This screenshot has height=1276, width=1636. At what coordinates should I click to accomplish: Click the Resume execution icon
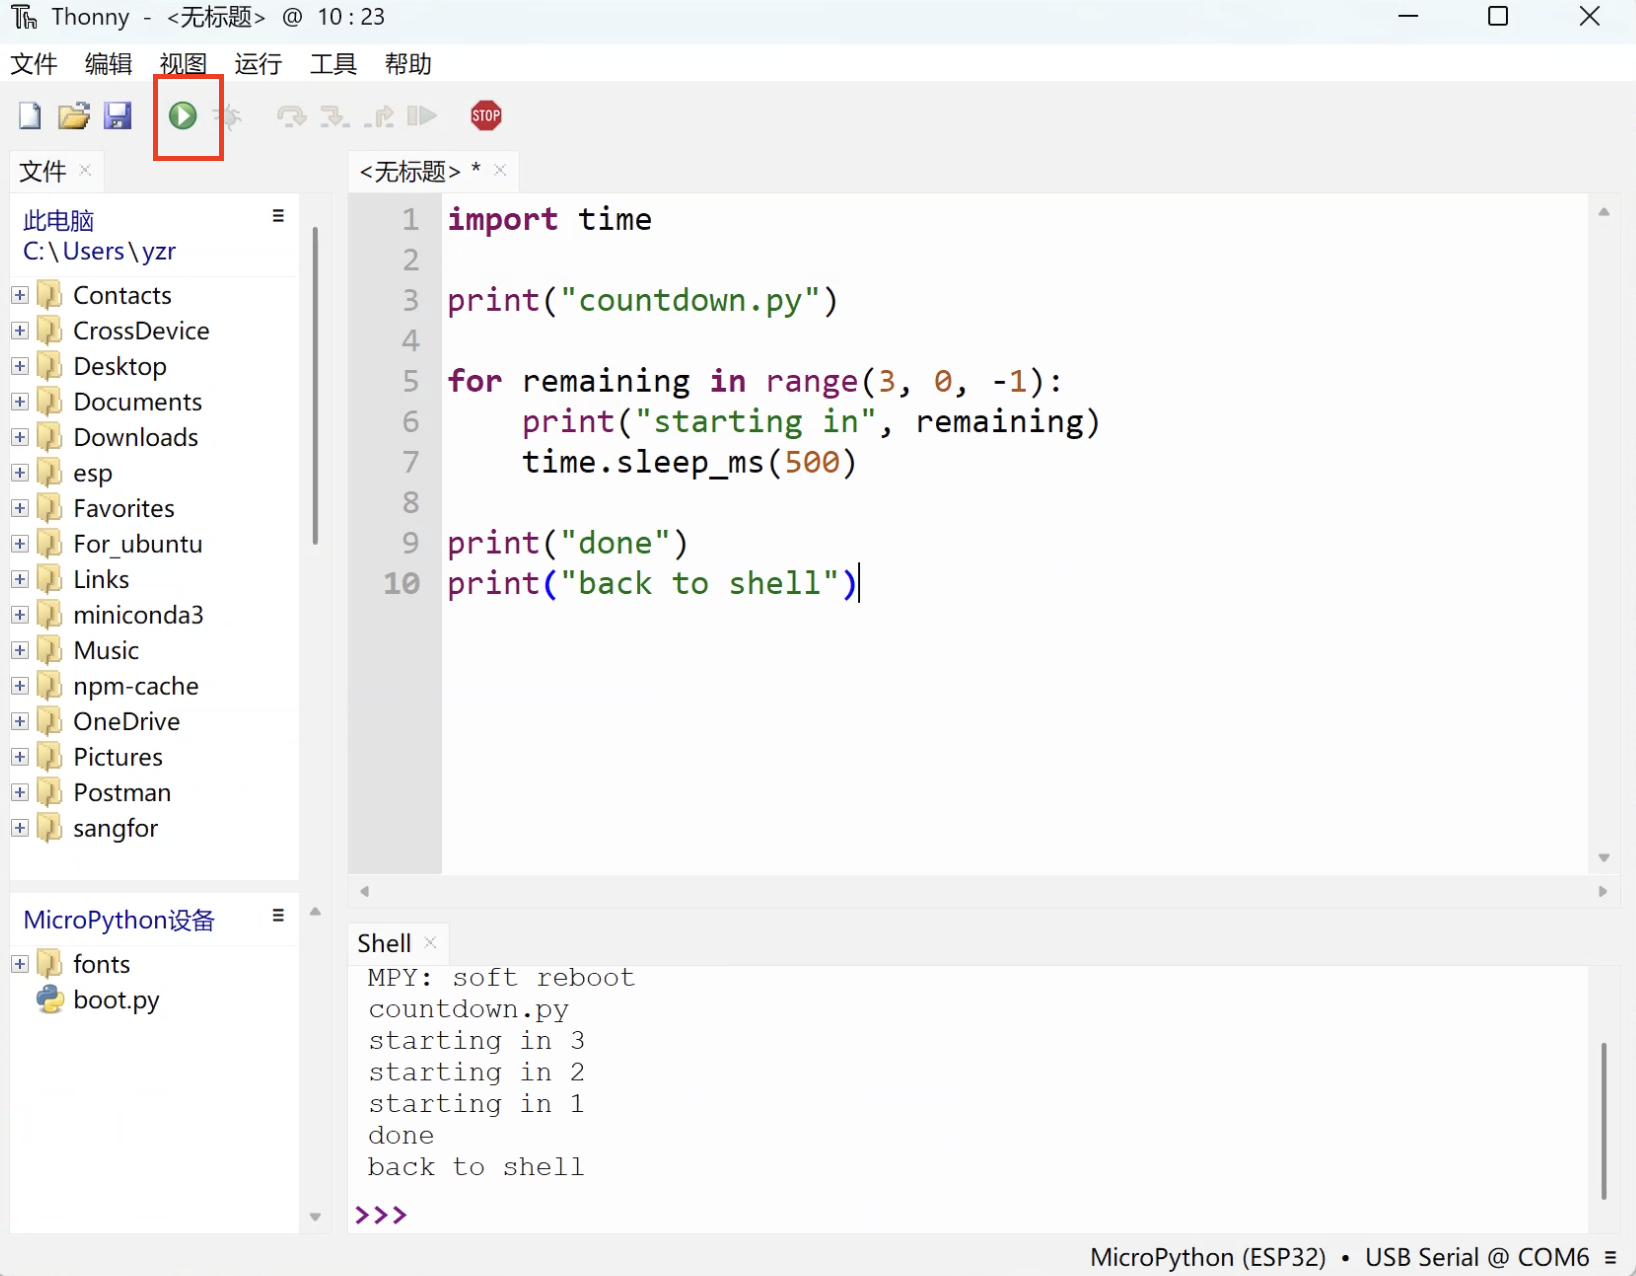pos(422,116)
